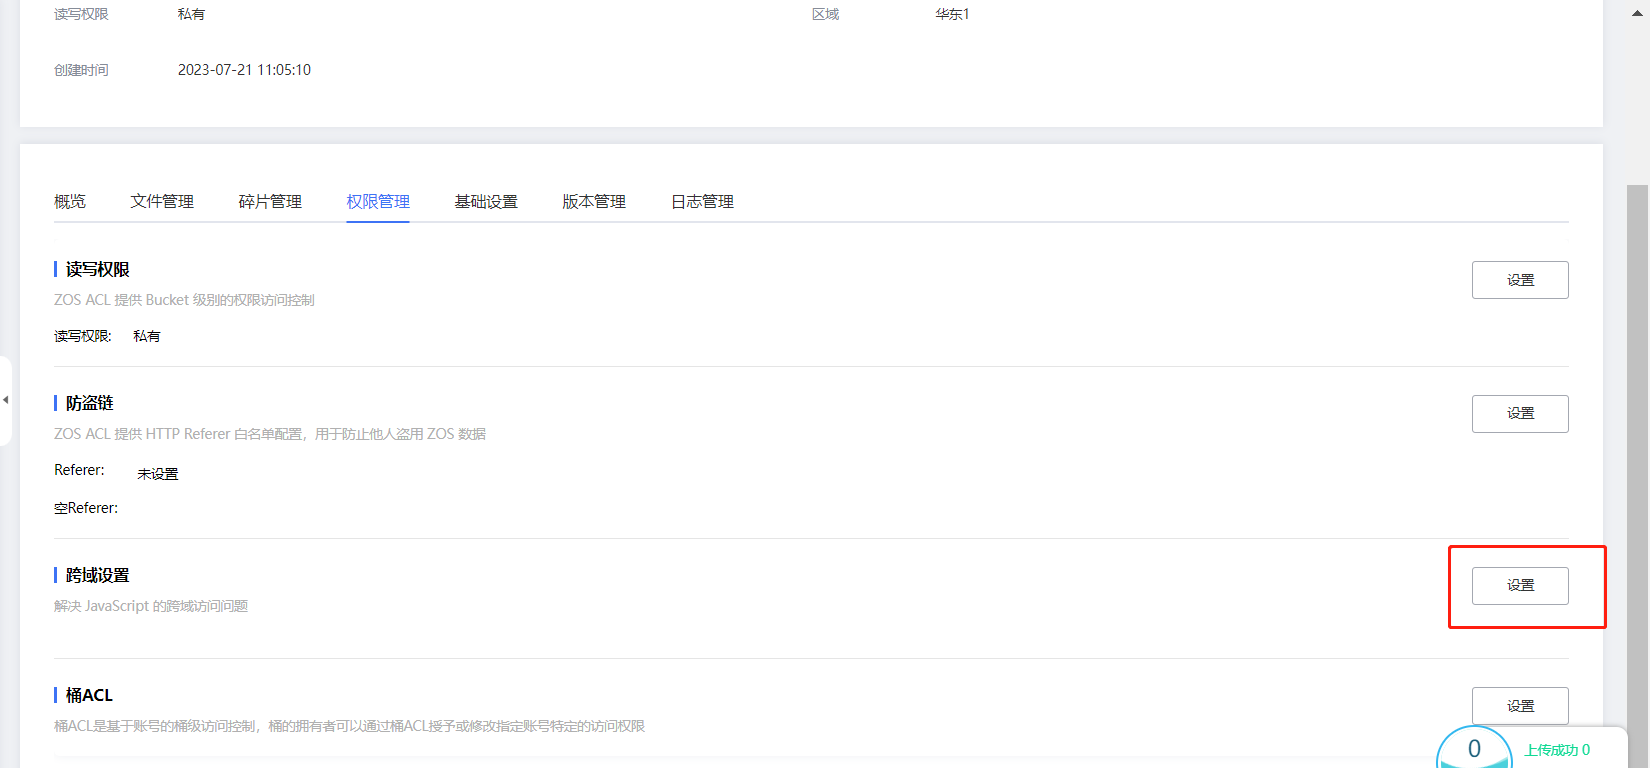Viewport: 1650px width, 768px height.
Task: Switch to the 版本管理 tab
Action: click(x=594, y=202)
